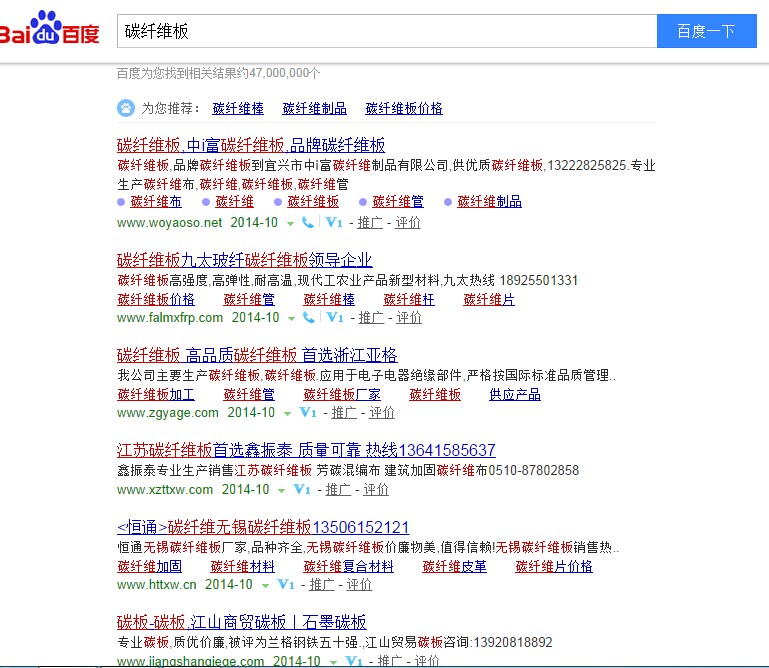Image resolution: width=769 pixels, height=668 pixels.
Task: Click V1 badge on www.woyaoso.net row
Action: (x=334, y=223)
